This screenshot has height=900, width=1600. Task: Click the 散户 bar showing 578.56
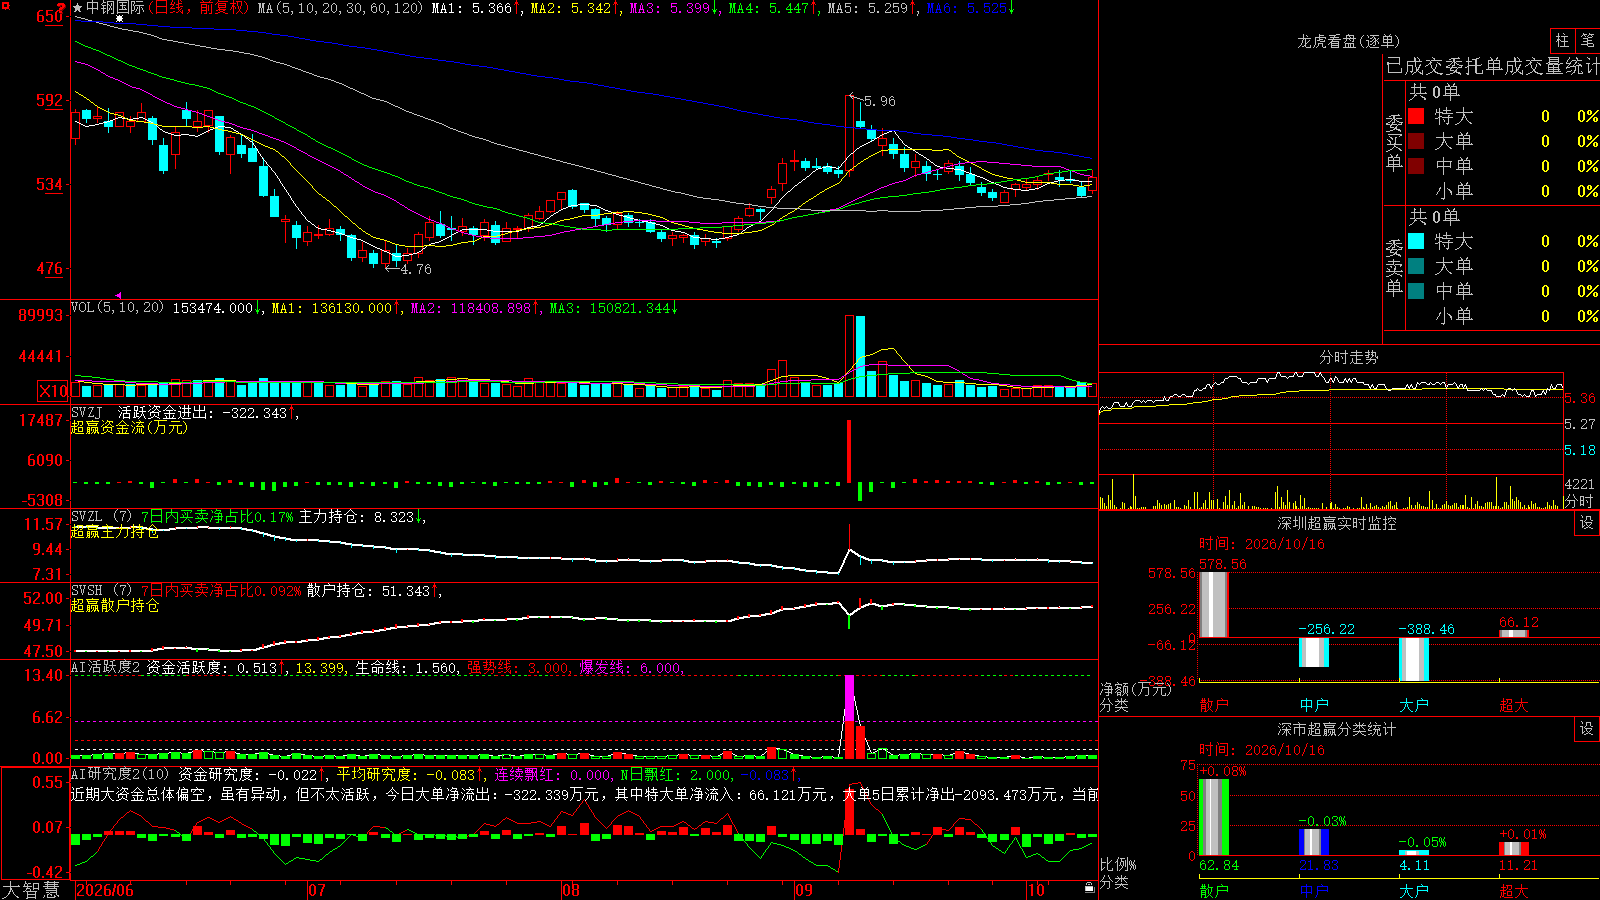tap(1214, 605)
